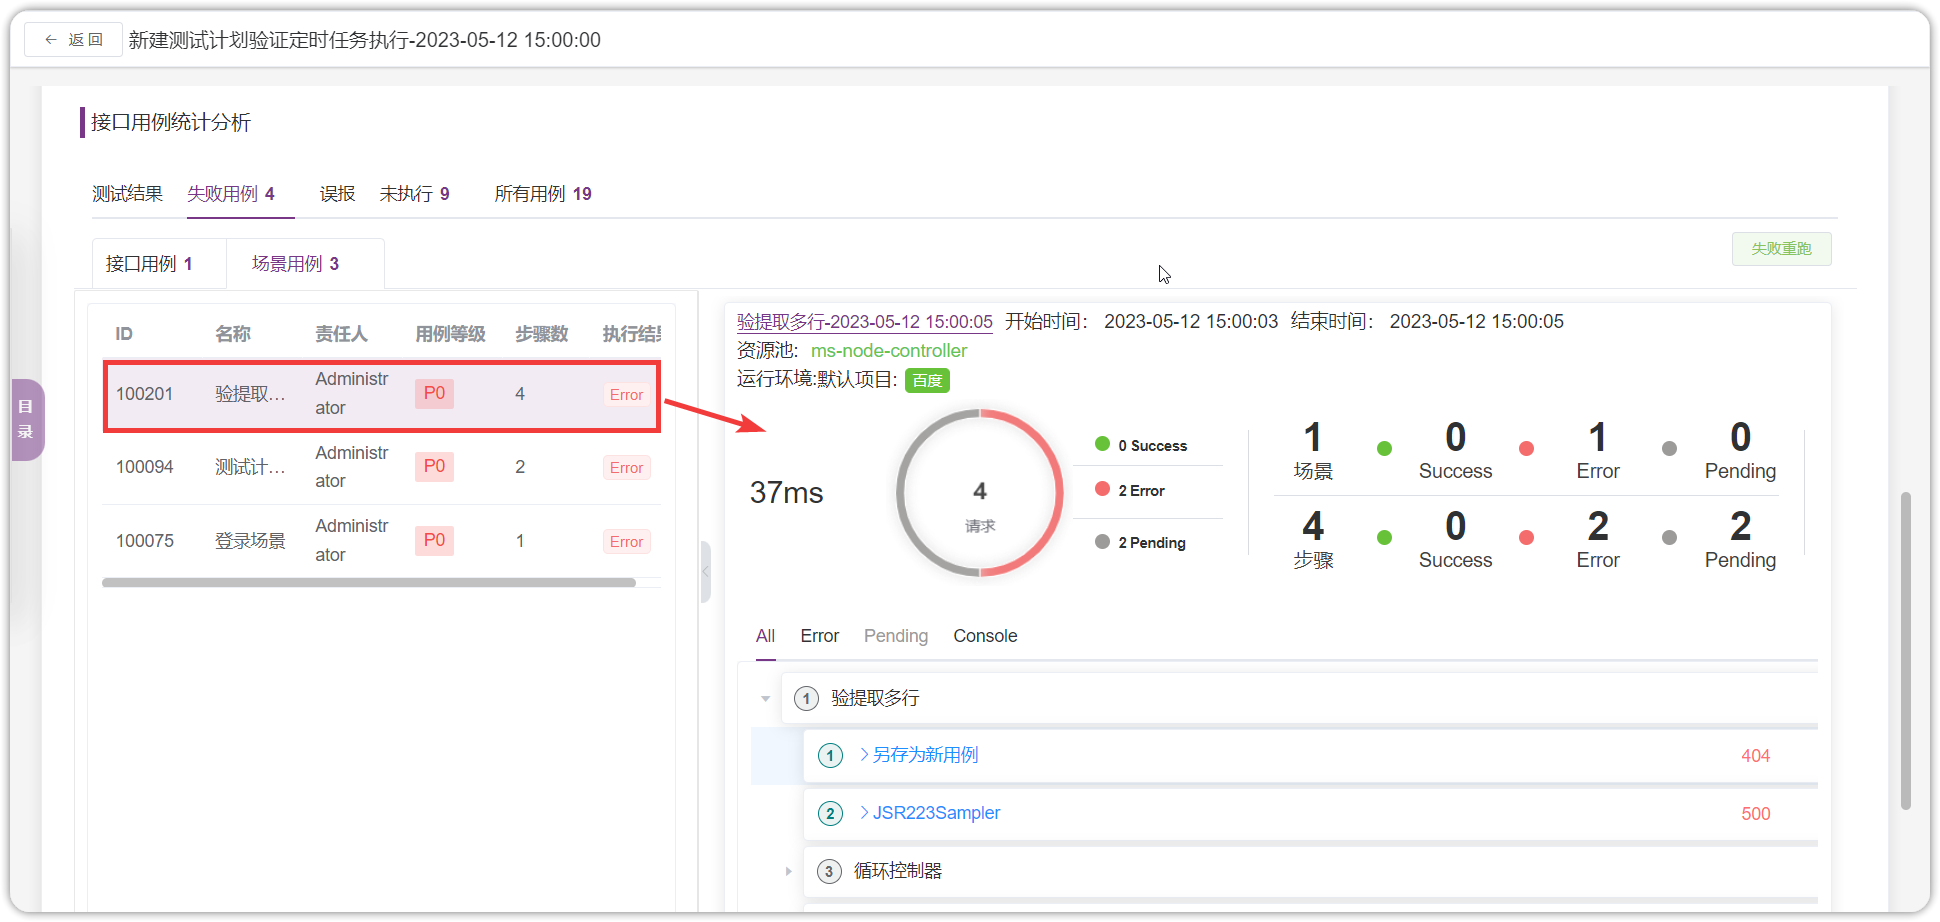Click the 0 Success legend entry

coord(1142,445)
